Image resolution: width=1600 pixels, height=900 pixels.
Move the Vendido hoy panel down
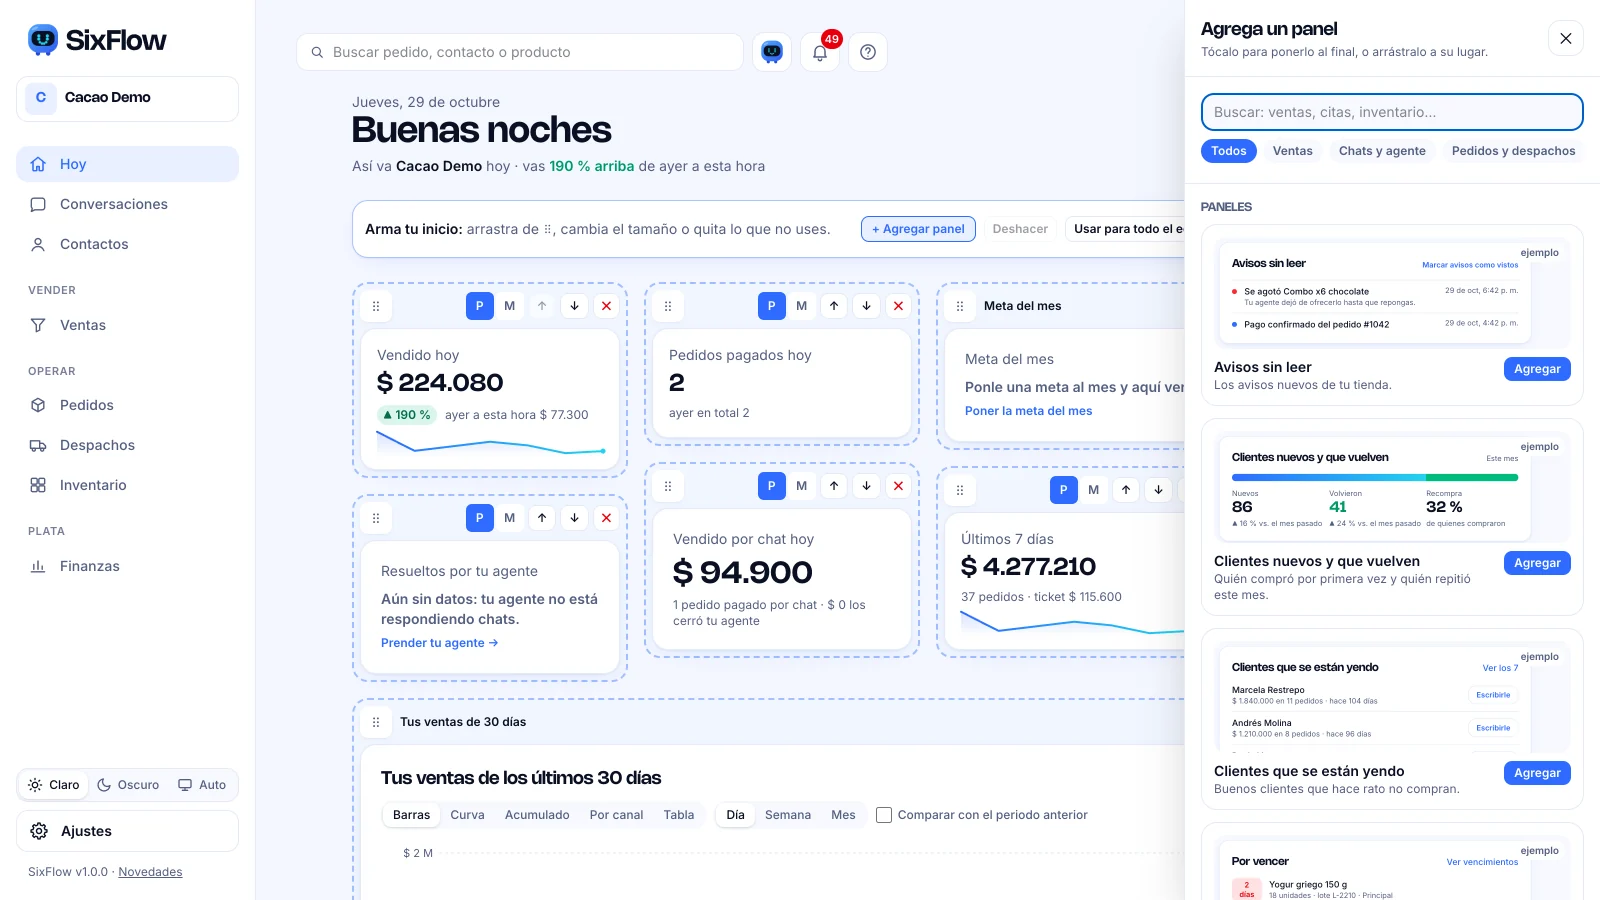(574, 306)
